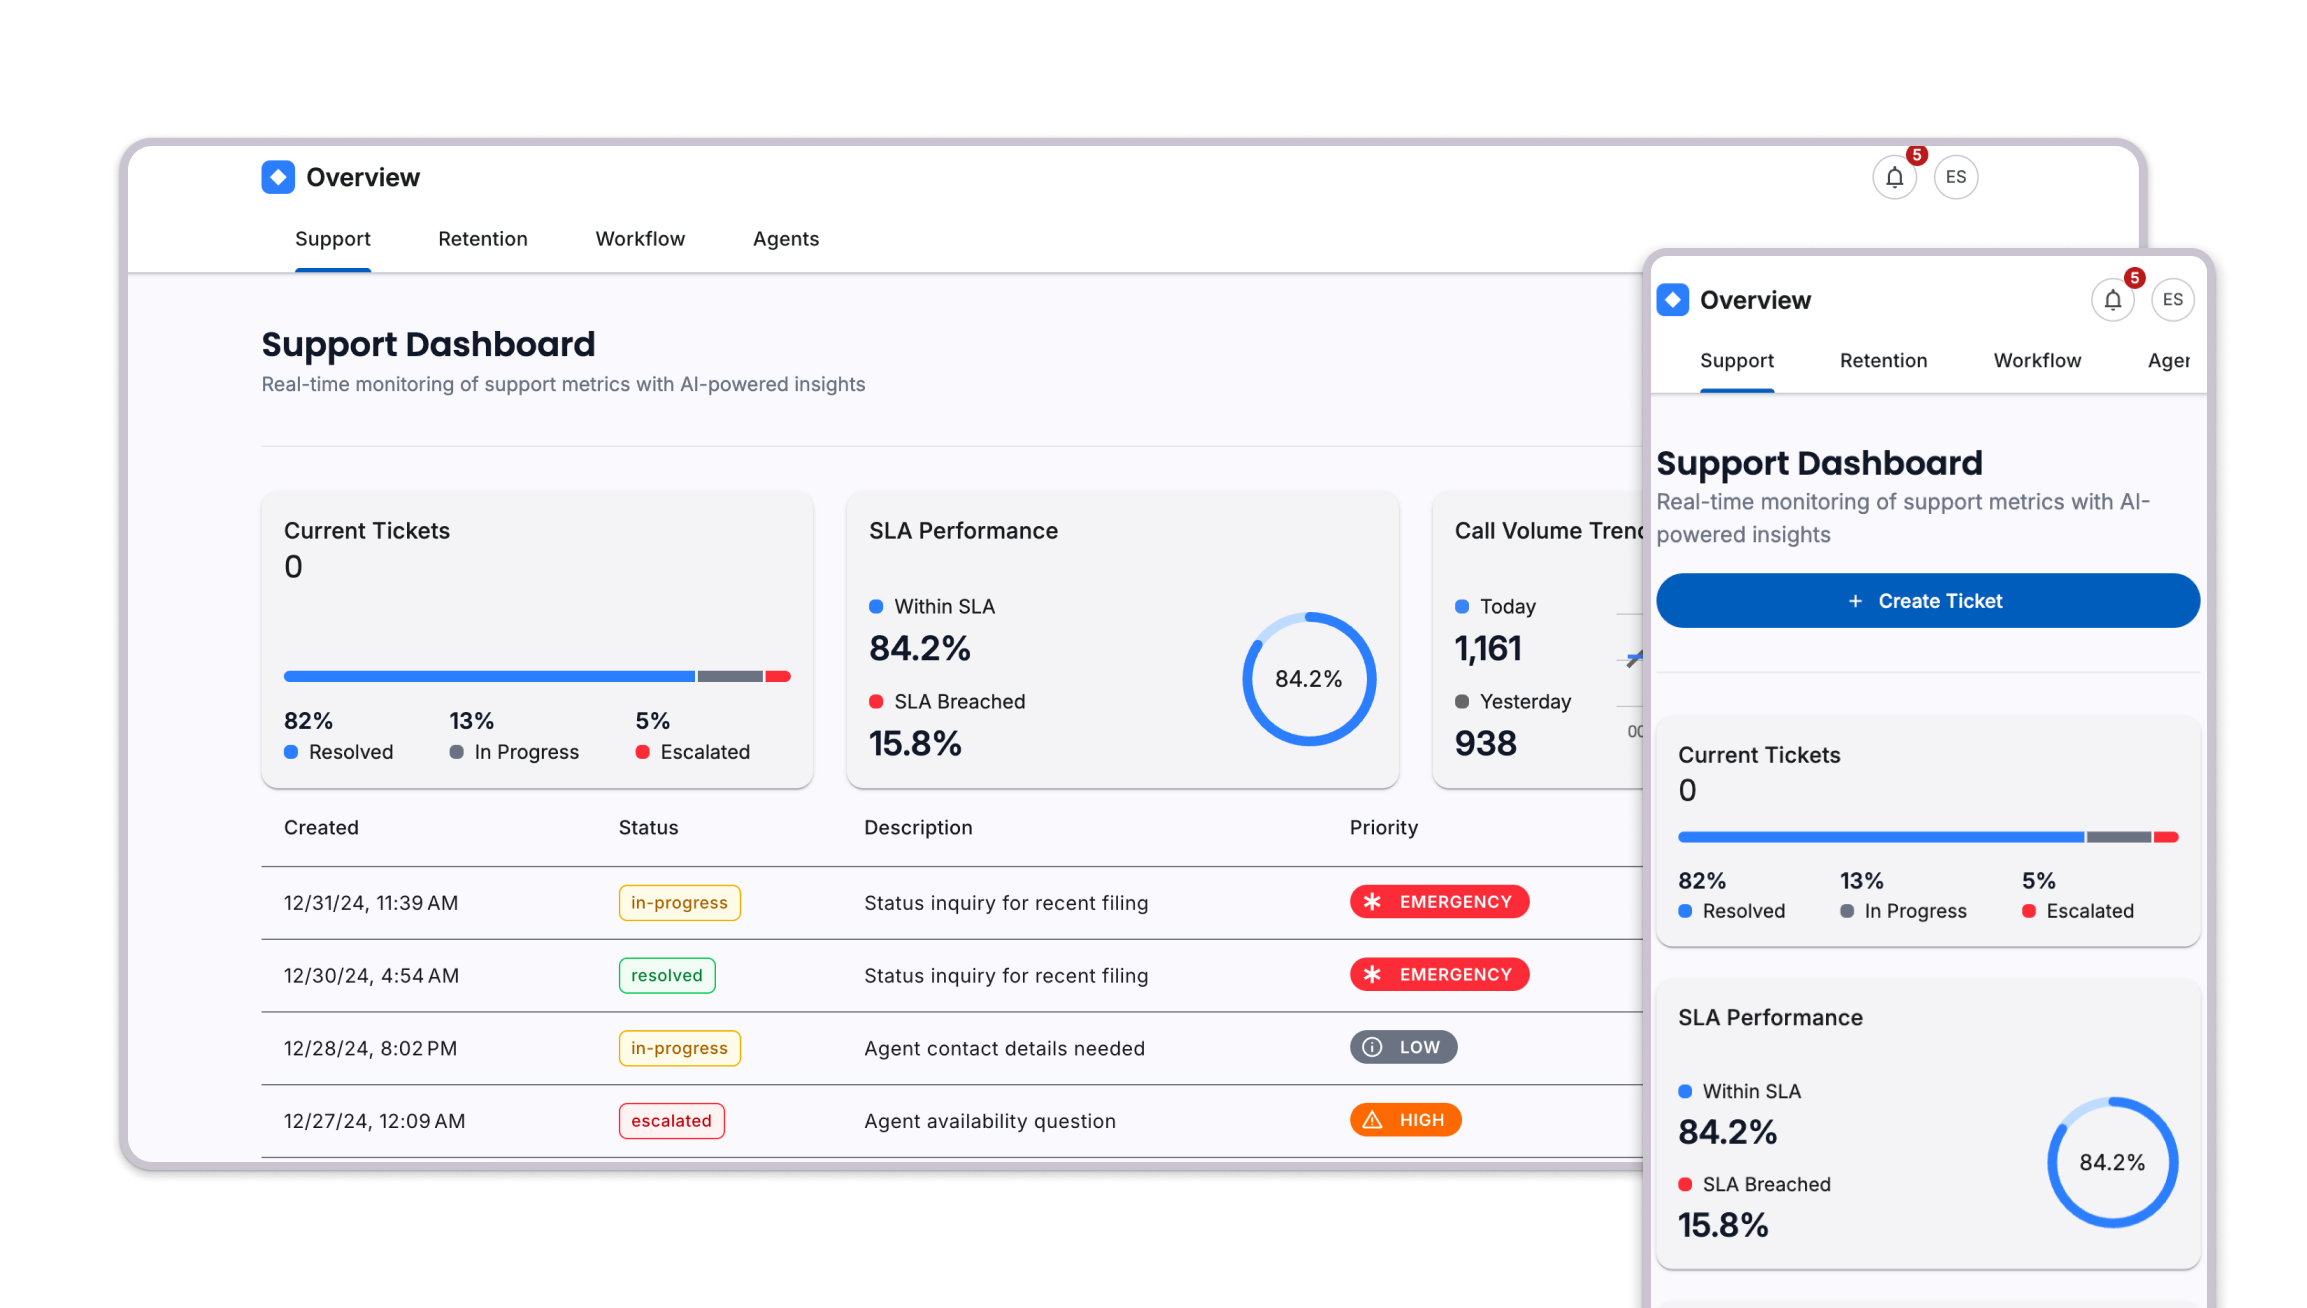The image size is (2307, 1308).
Task: Expand the Priority column header
Action: (x=1383, y=827)
